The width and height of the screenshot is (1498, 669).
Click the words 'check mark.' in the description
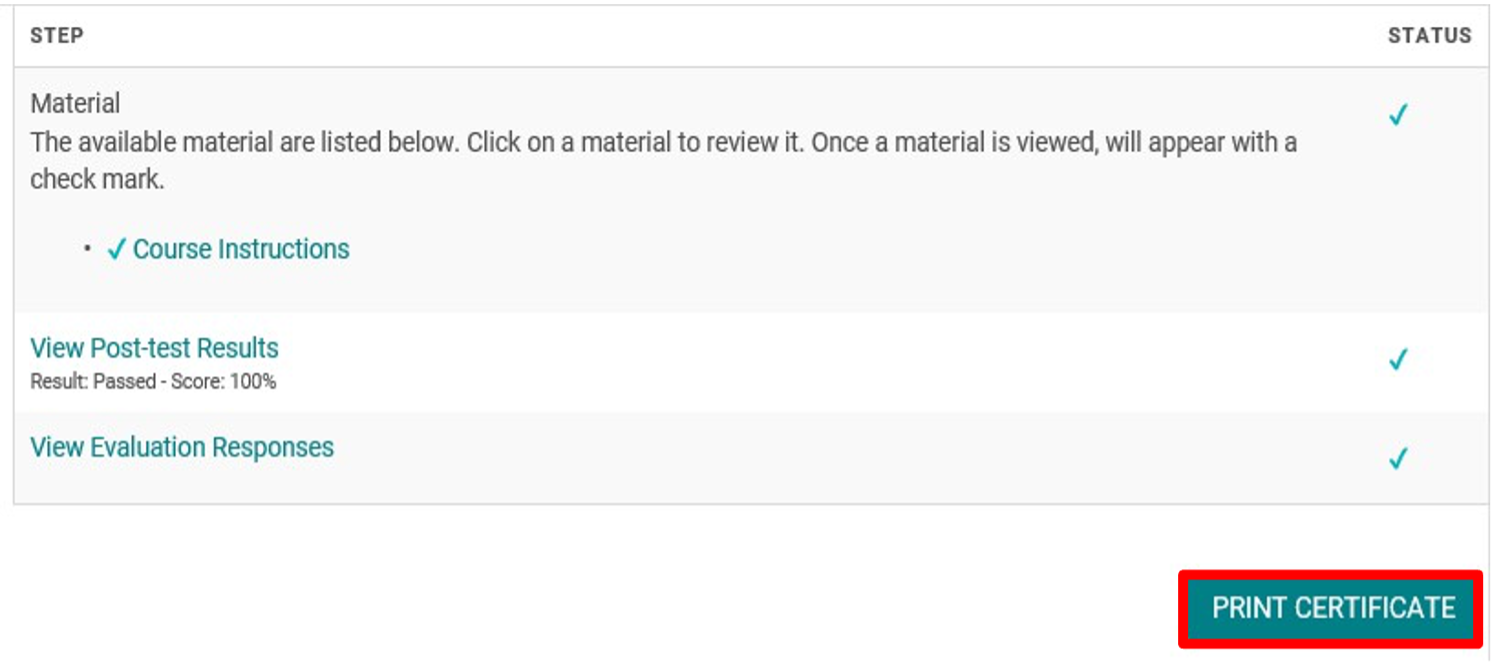tap(96, 180)
